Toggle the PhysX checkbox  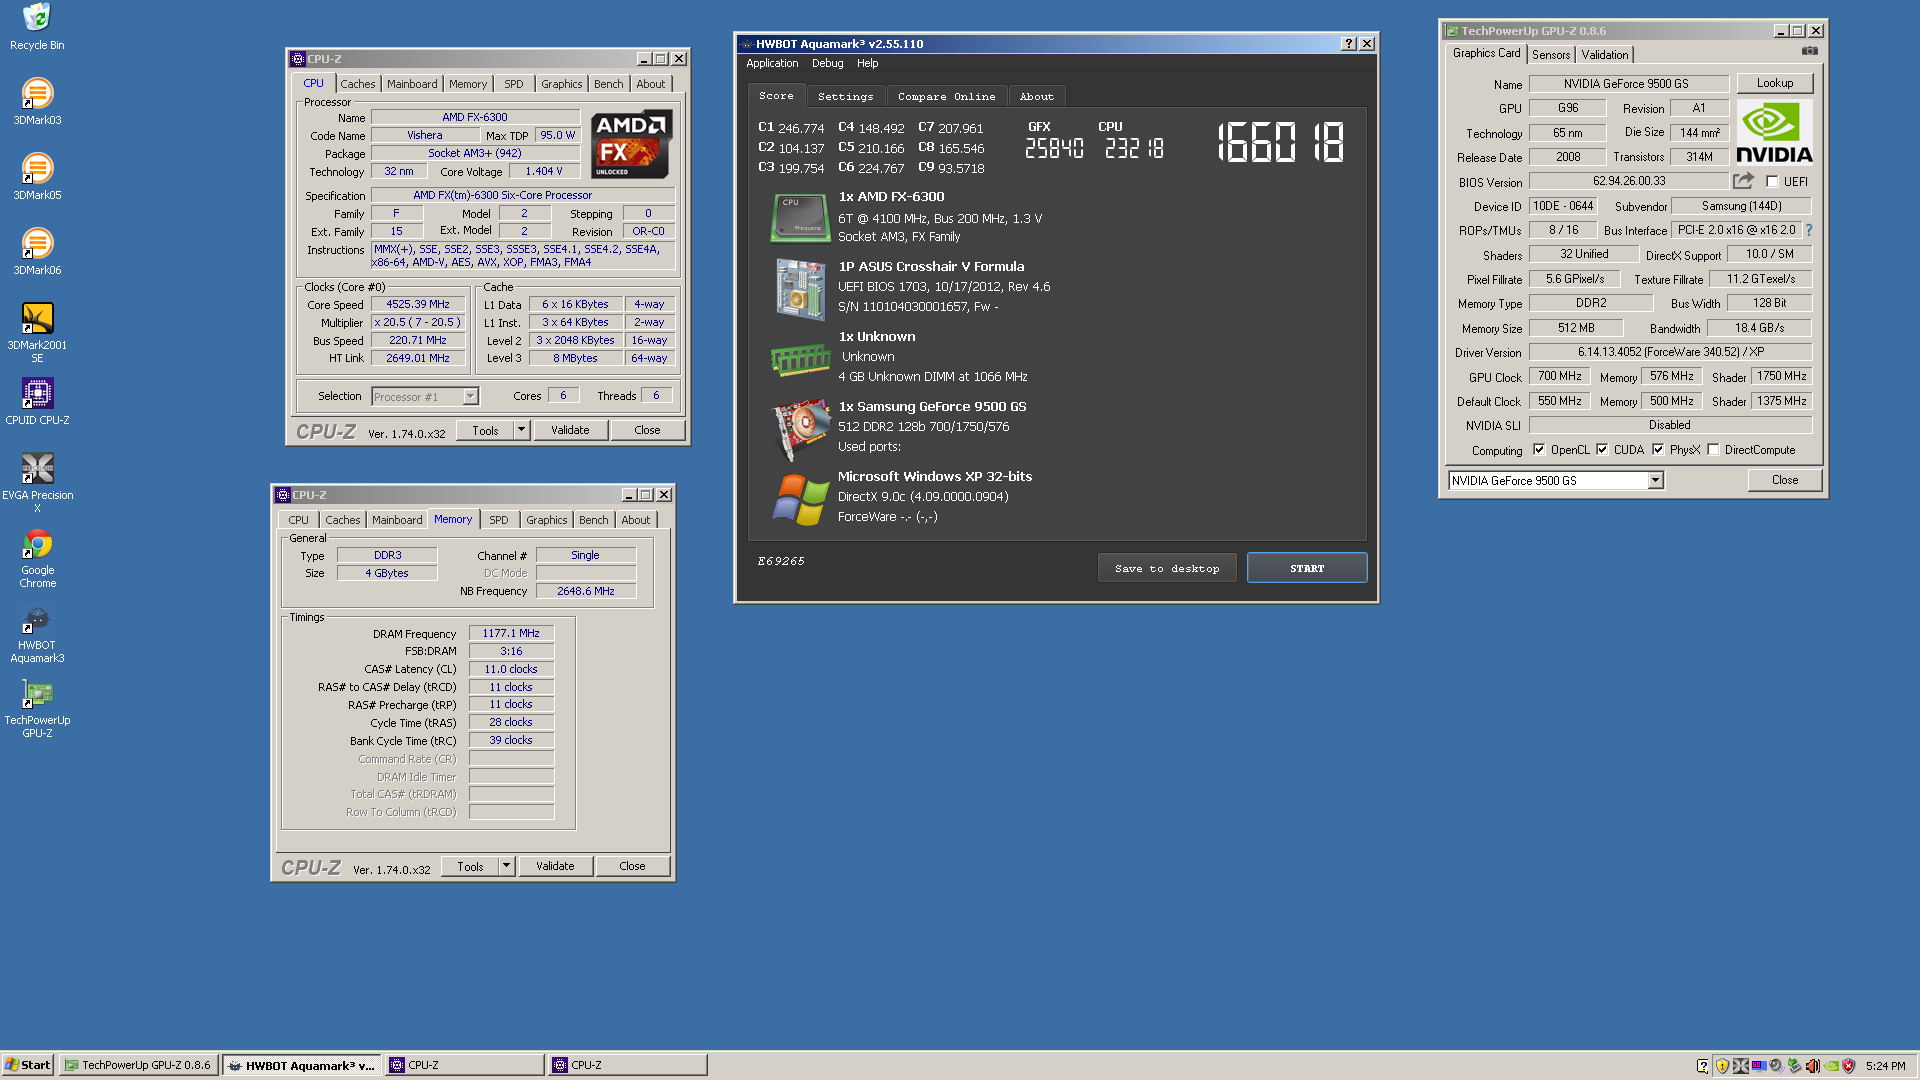click(x=1658, y=450)
